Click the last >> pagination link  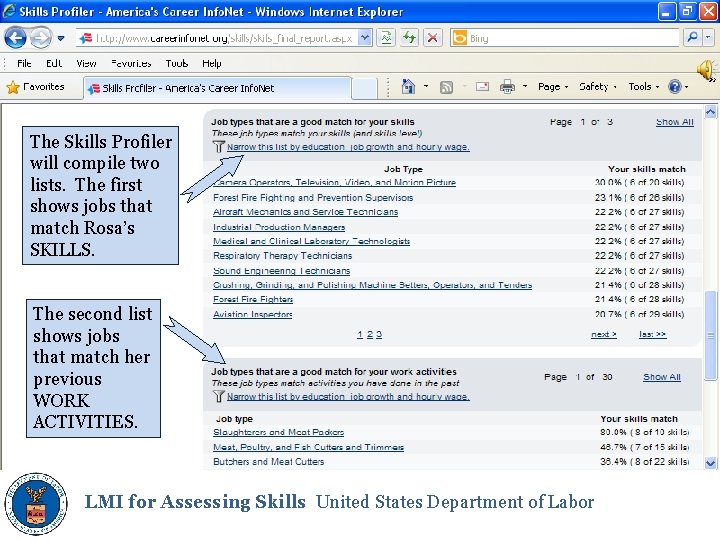tap(652, 334)
